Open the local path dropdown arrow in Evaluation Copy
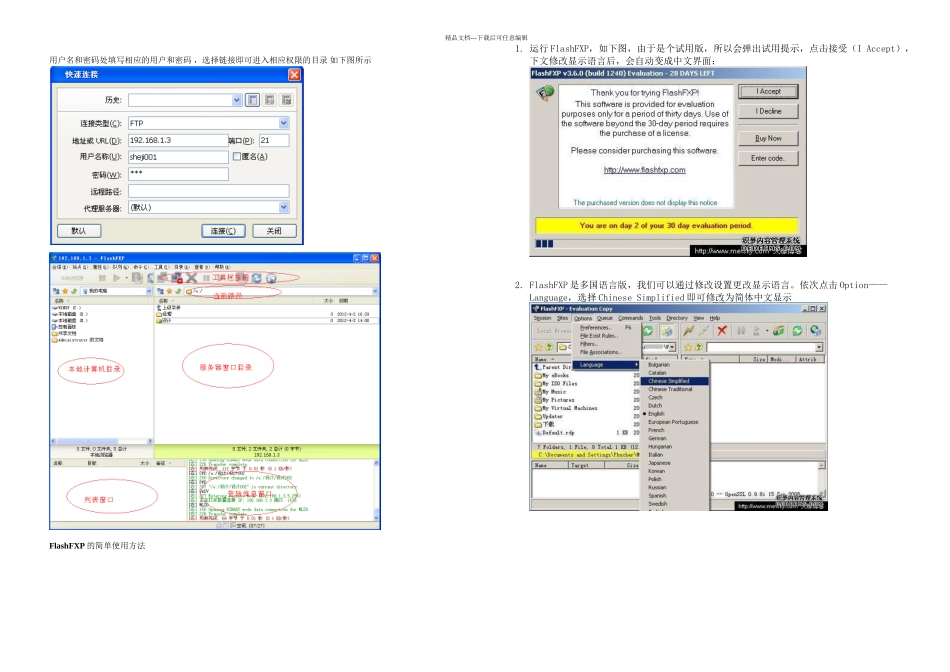 click(x=671, y=347)
